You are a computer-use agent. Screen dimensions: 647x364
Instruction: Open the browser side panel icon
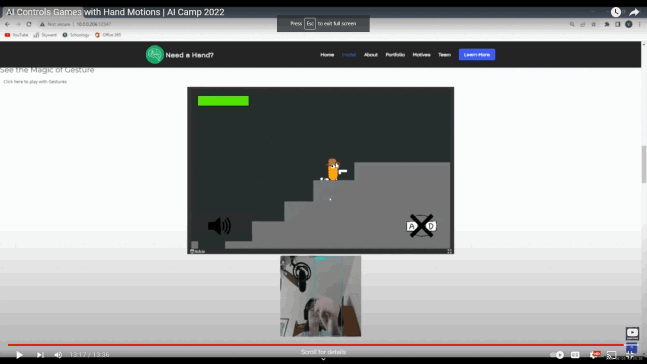[x=618, y=24]
